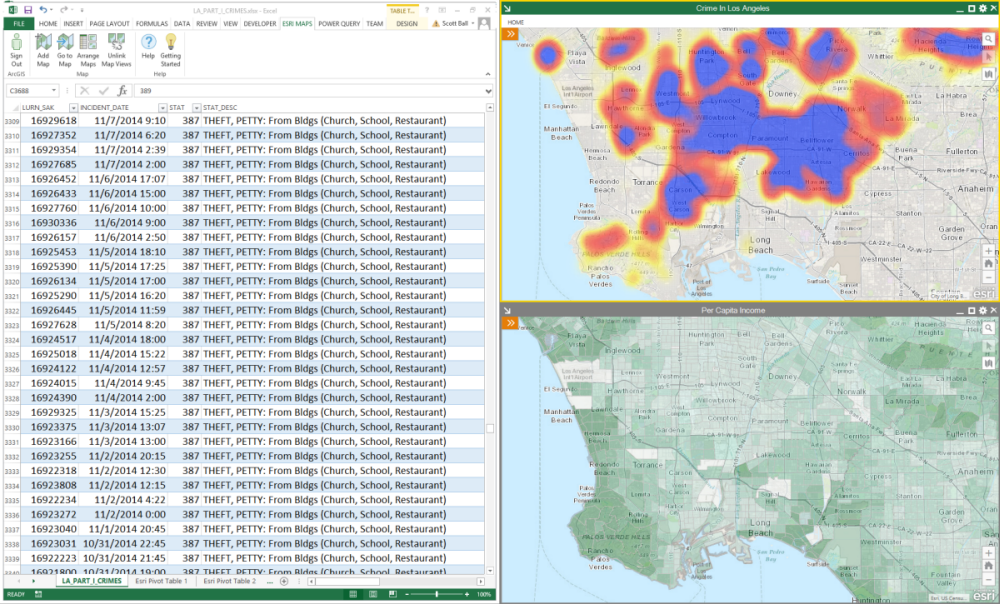Click the Enter formula checkmark icon
The image size is (1000, 604).
(x=104, y=91)
